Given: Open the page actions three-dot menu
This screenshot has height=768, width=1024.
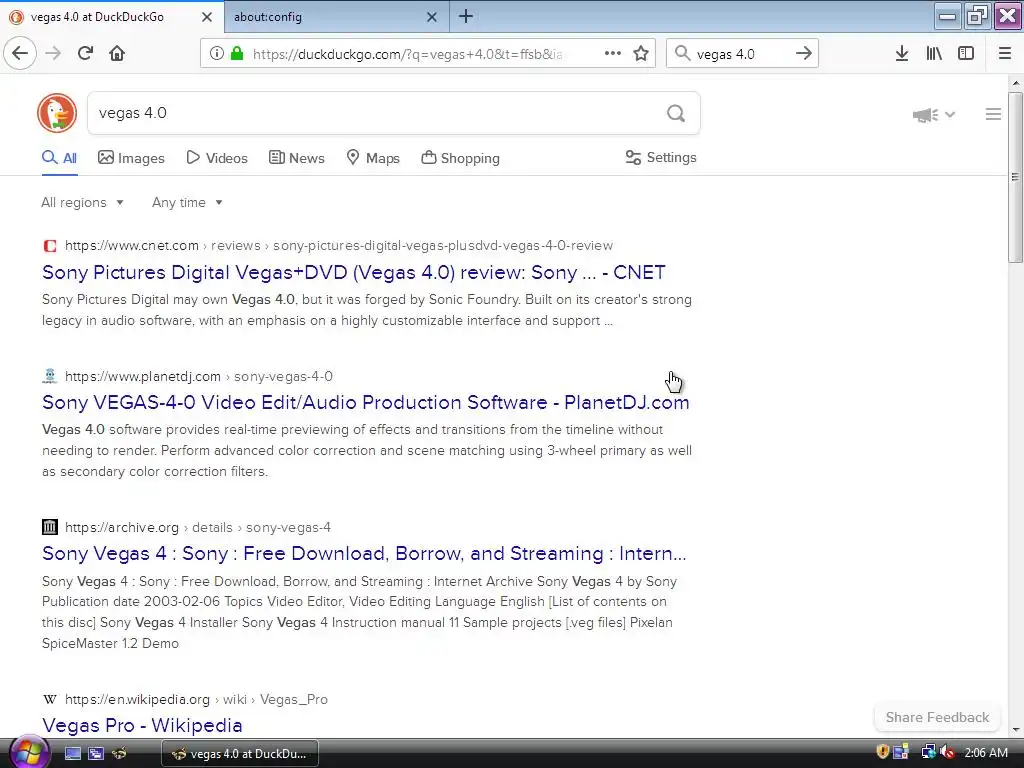Looking at the screenshot, I should pos(613,53).
